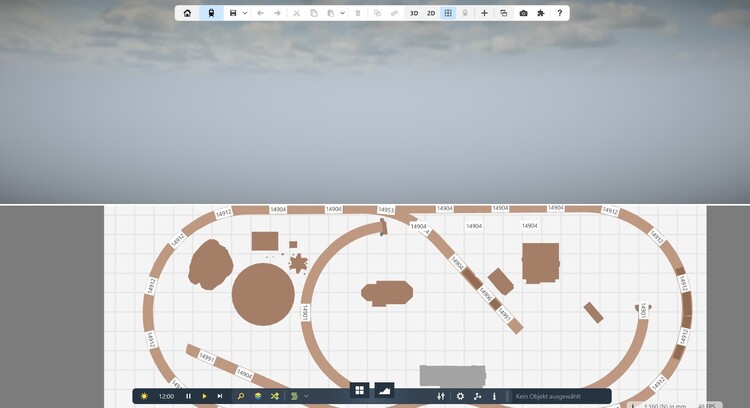Screen dimensions: 750x408
Task: Click the sliders adjust icon in bottom bar
Action: pyautogui.click(x=441, y=396)
